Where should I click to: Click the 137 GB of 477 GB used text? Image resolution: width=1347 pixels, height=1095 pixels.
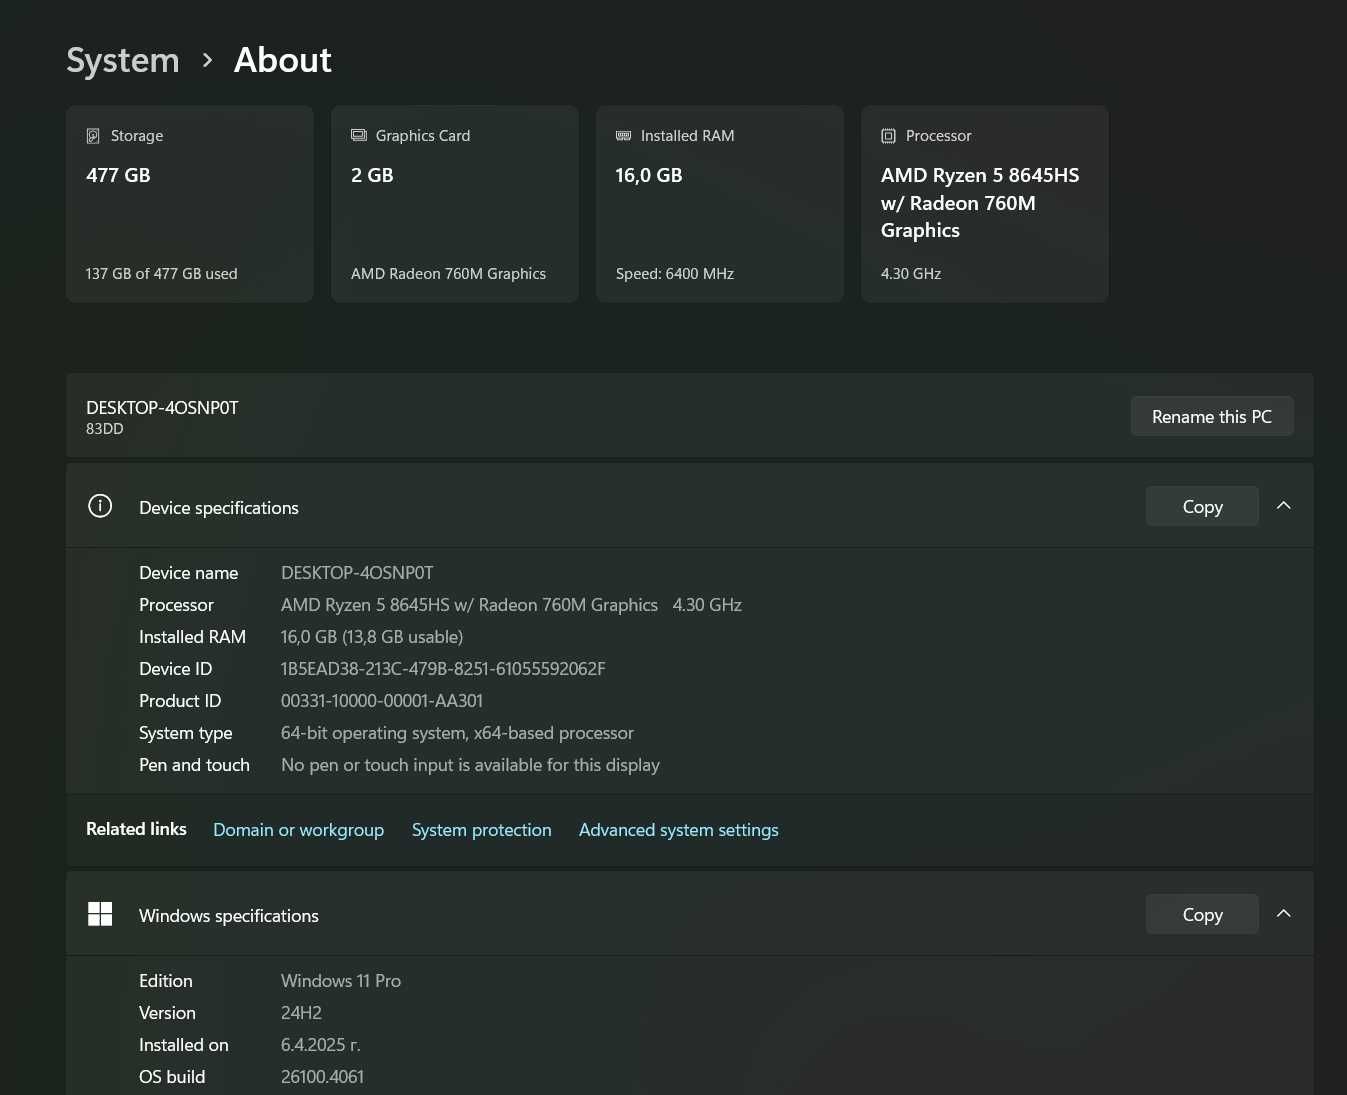[161, 274]
